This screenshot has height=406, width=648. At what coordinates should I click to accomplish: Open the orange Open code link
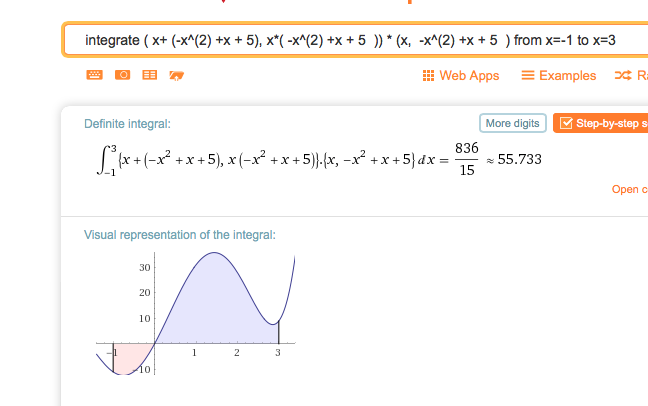tap(630, 189)
